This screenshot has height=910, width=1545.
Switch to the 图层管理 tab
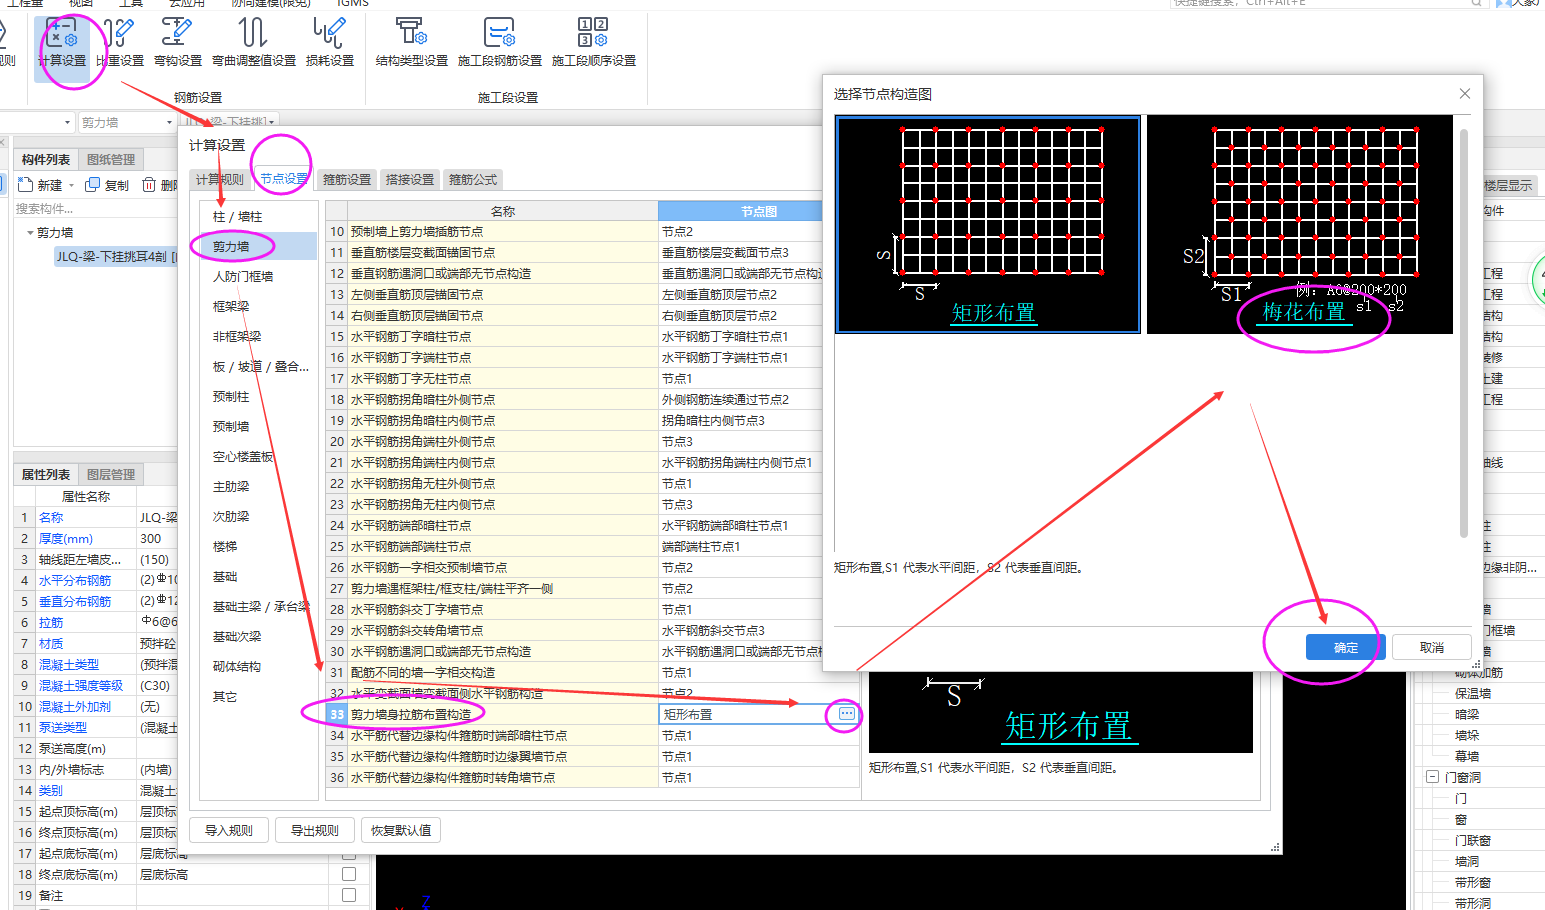pos(111,474)
